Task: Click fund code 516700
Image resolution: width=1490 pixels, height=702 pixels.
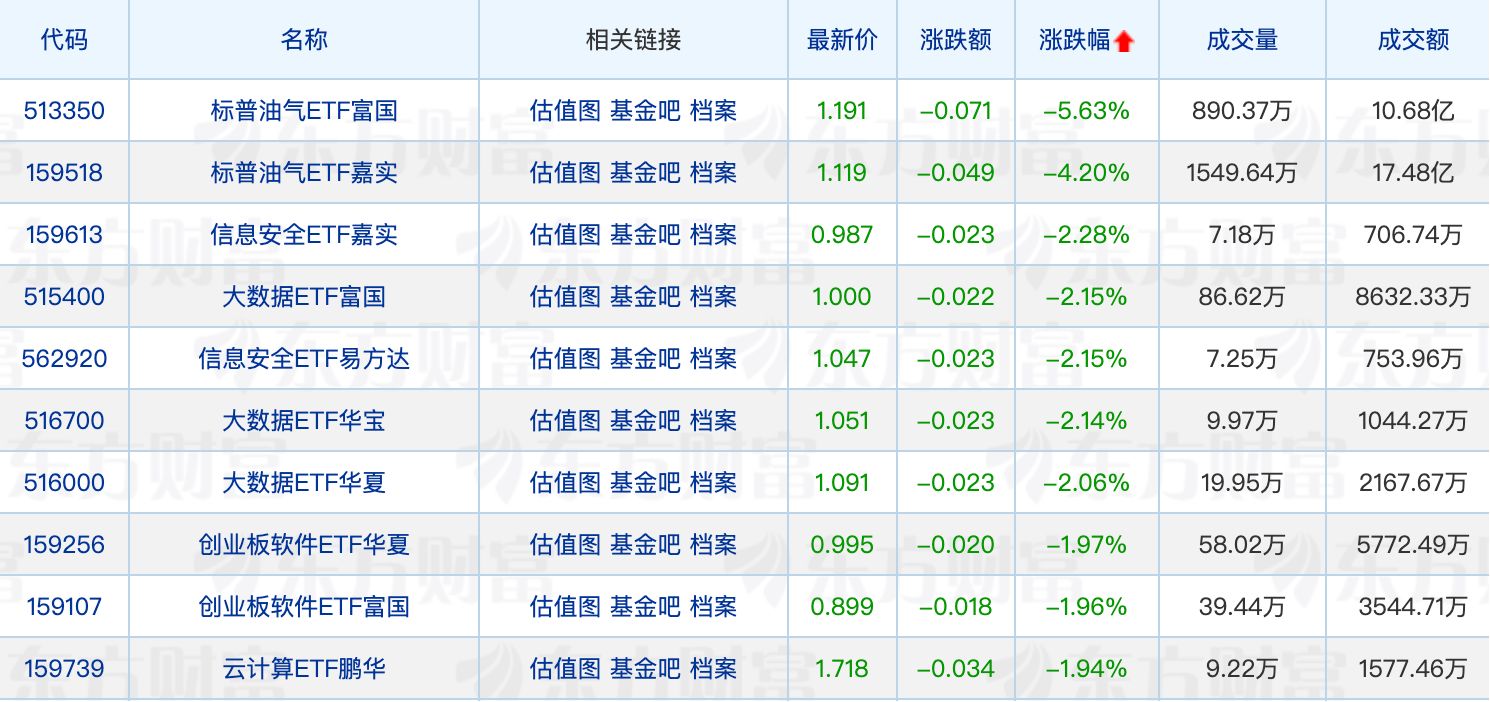Action: [x=65, y=420]
